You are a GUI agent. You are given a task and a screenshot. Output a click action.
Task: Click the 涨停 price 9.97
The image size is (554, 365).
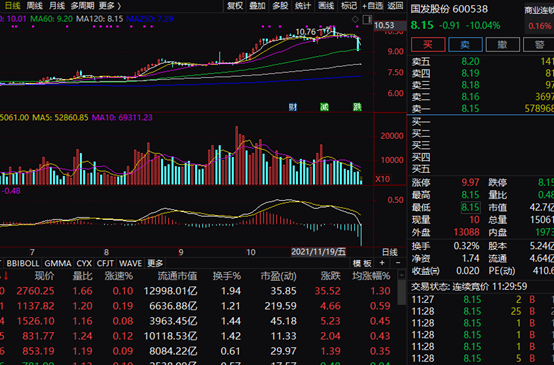[x=470, y=182]
